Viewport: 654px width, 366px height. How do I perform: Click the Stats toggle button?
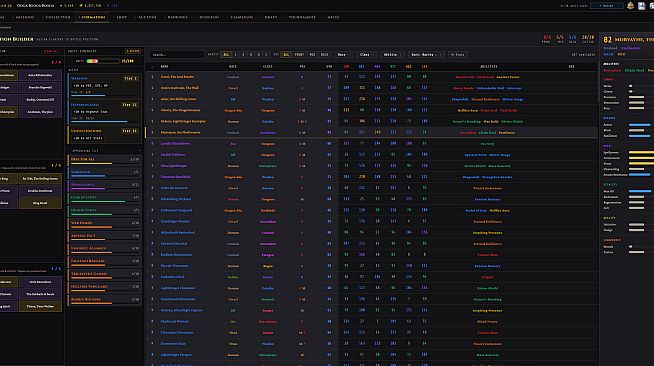click(458, 55)
